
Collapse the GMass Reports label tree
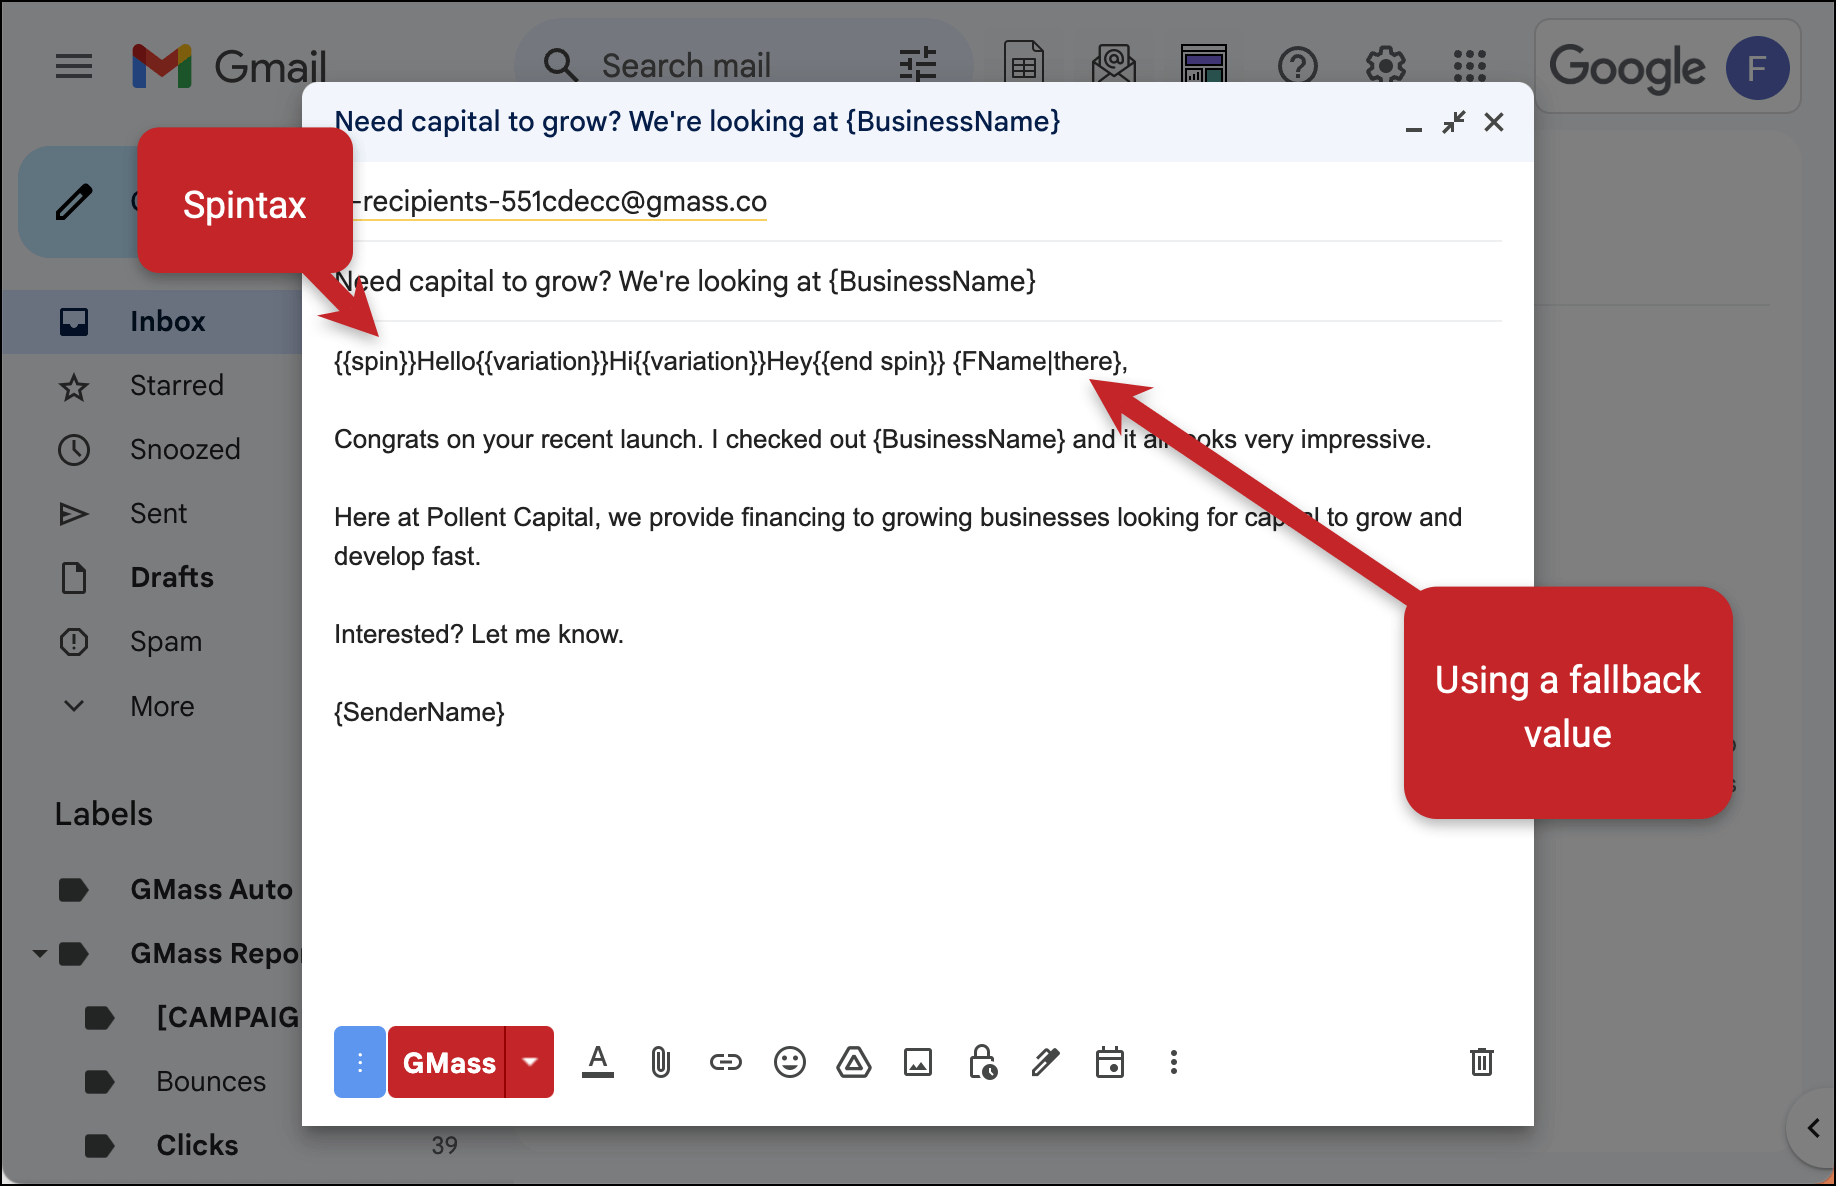[x=39, y=953]
